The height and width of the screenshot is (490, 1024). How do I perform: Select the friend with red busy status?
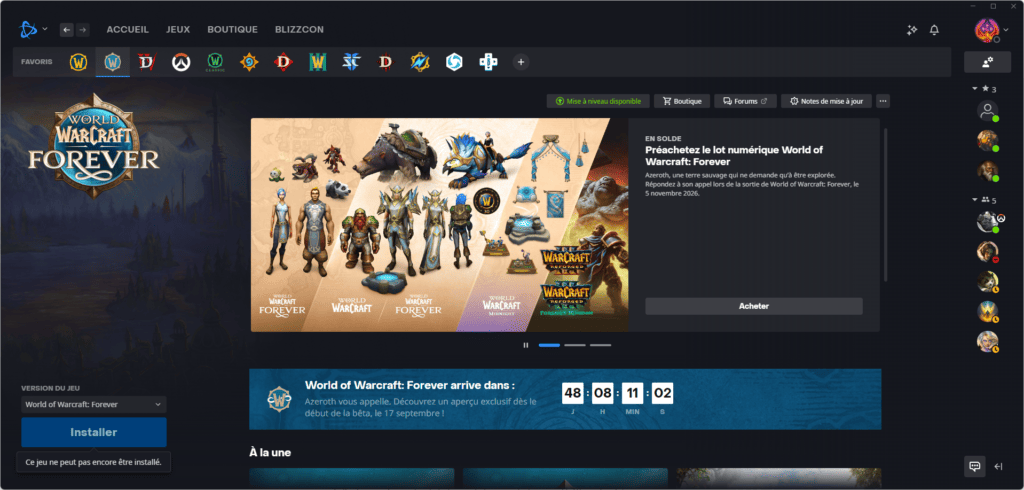pyautogui.click(x=987, y=252)
